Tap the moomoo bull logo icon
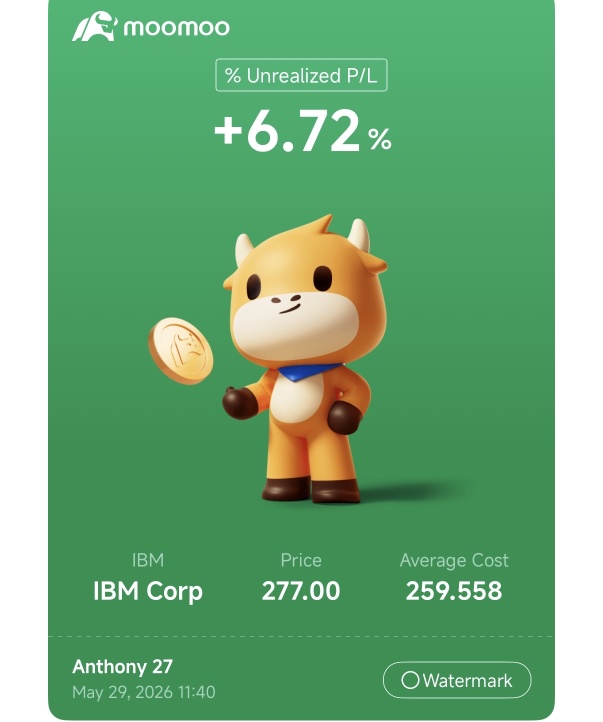The image size is (603, 722). (95, 27)
